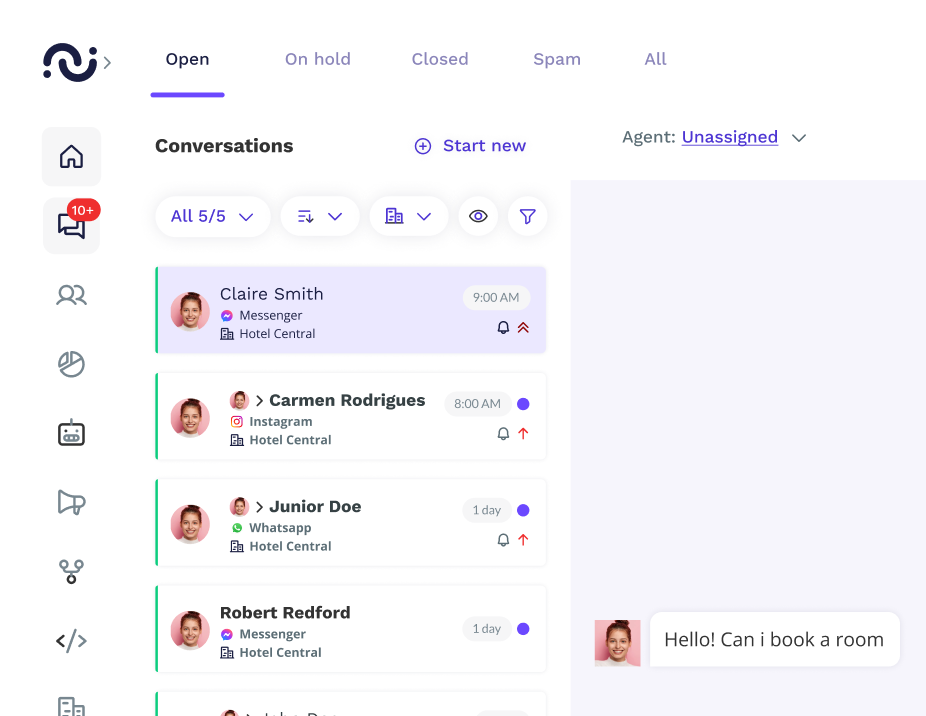Toggle bell notification on Claire Smith conversation
Viewport: 926px width, 716px height.
coord(503,327)
